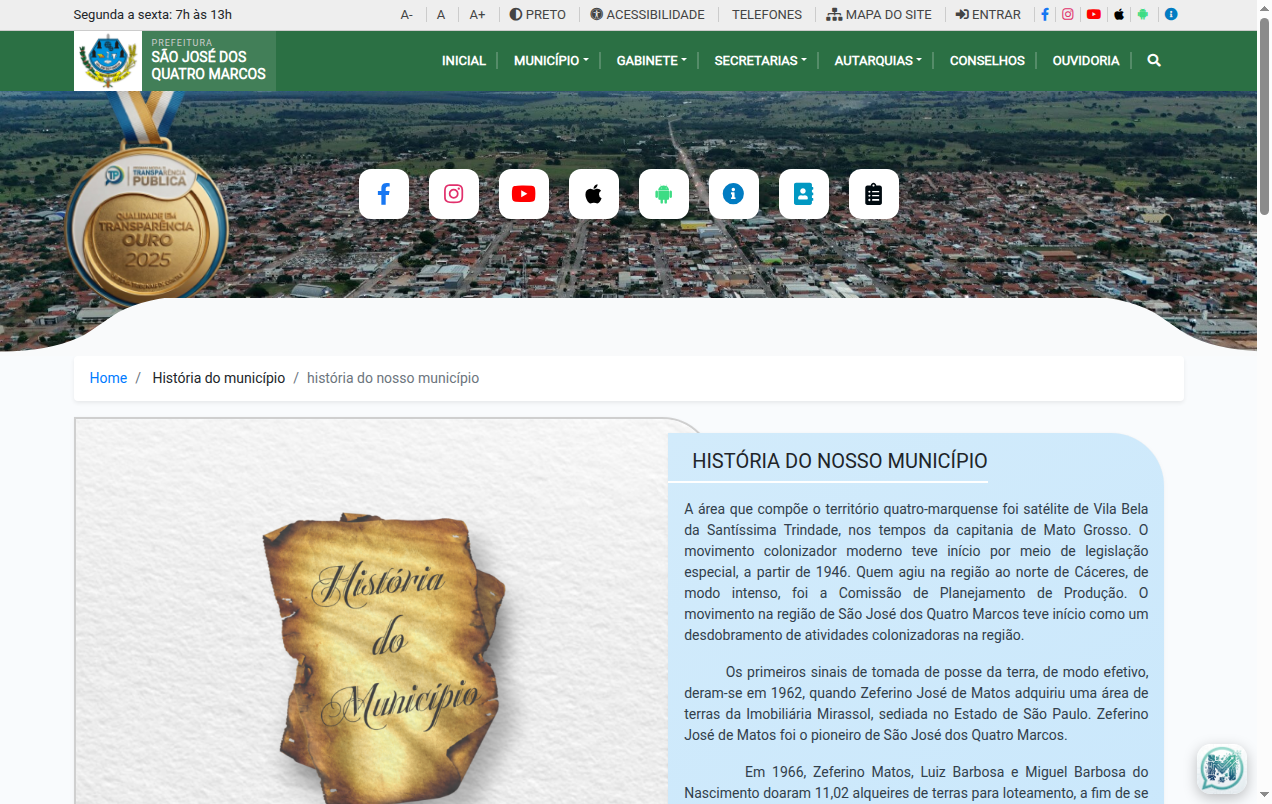
Task: Click Home breadcrumb link
Action: coord(108,378)
